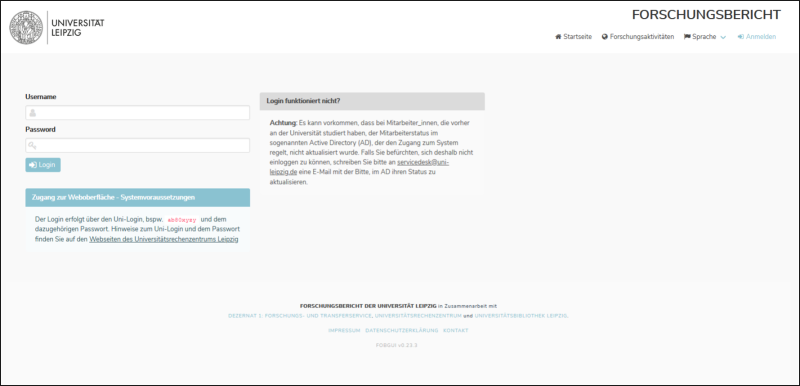The image size is (800, 386).
Task: Open the Universitätsrechenzentrum footer link
Action: [418, 316]
